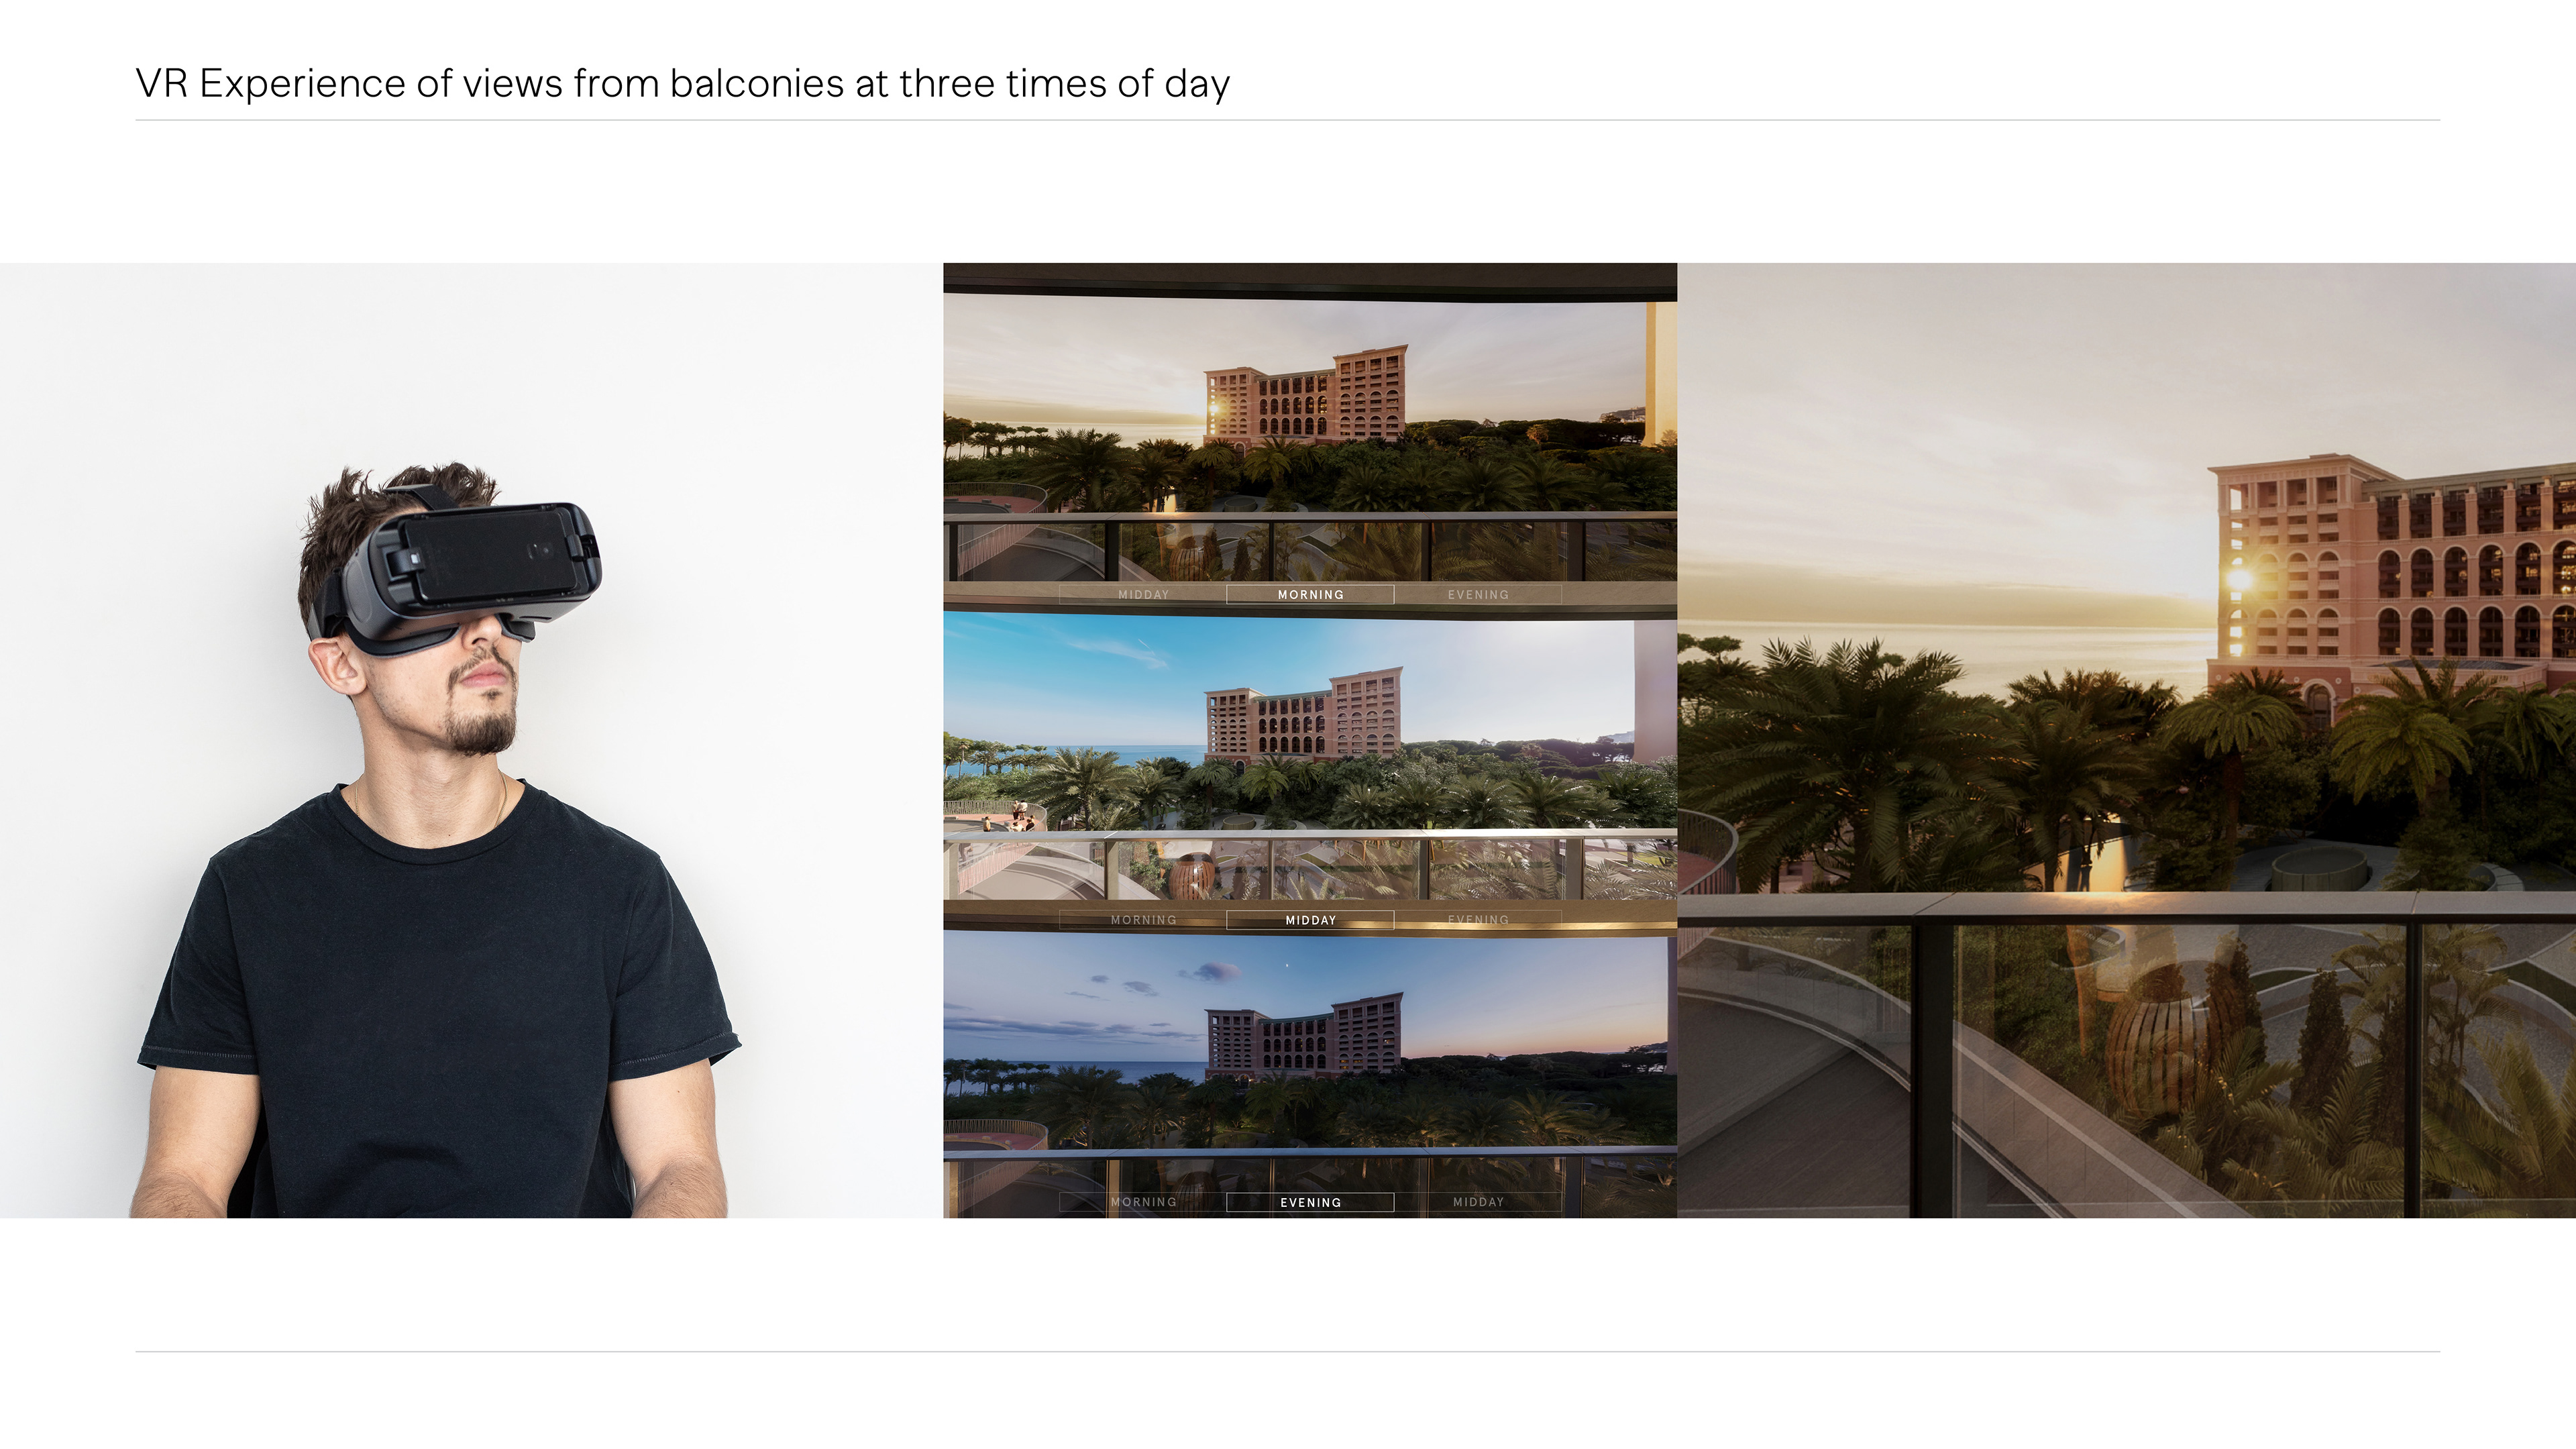Select the highlighted MORNING tab in top panel
This screenshot has width=2576, height=1449.
[x=1310, y=594]
